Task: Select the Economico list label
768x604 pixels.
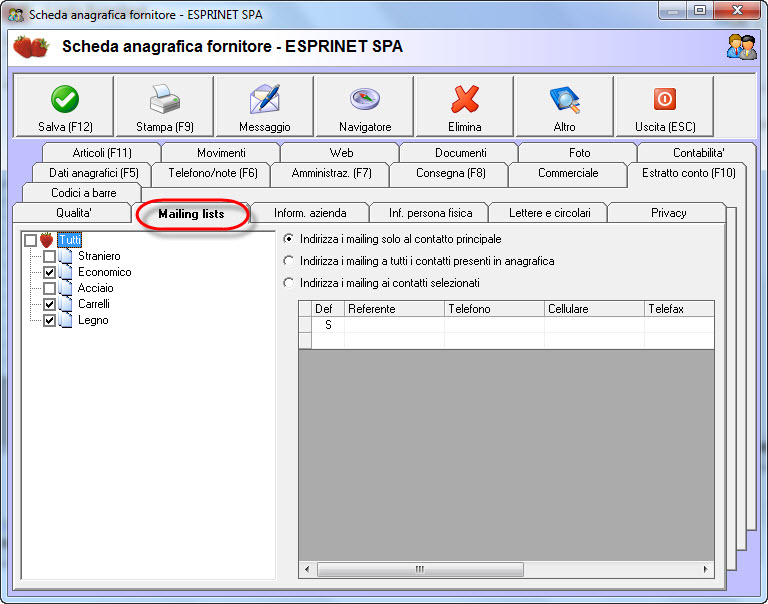Action: coord(104,272)
